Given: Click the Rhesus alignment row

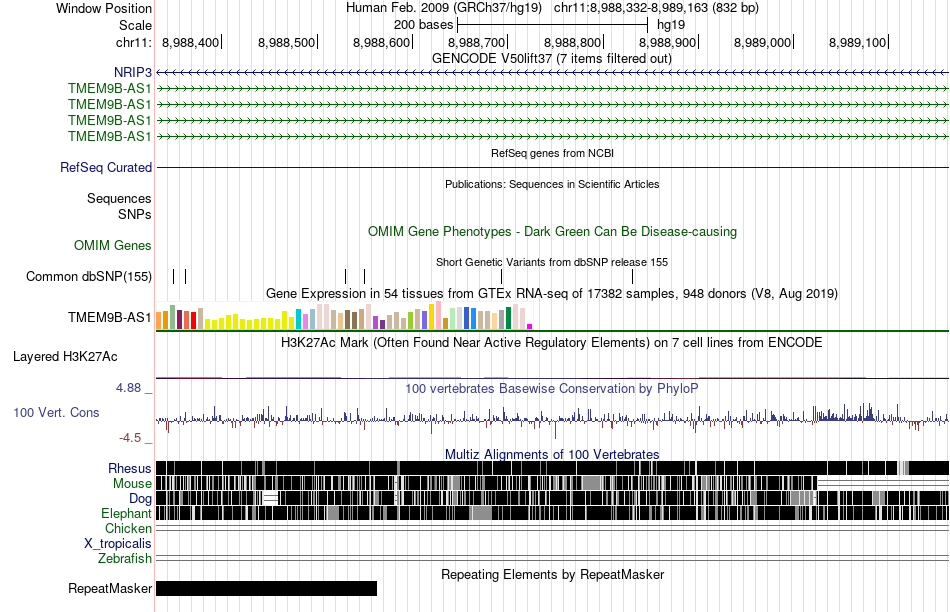Looking at the screenshot, I should pos(553,468).
